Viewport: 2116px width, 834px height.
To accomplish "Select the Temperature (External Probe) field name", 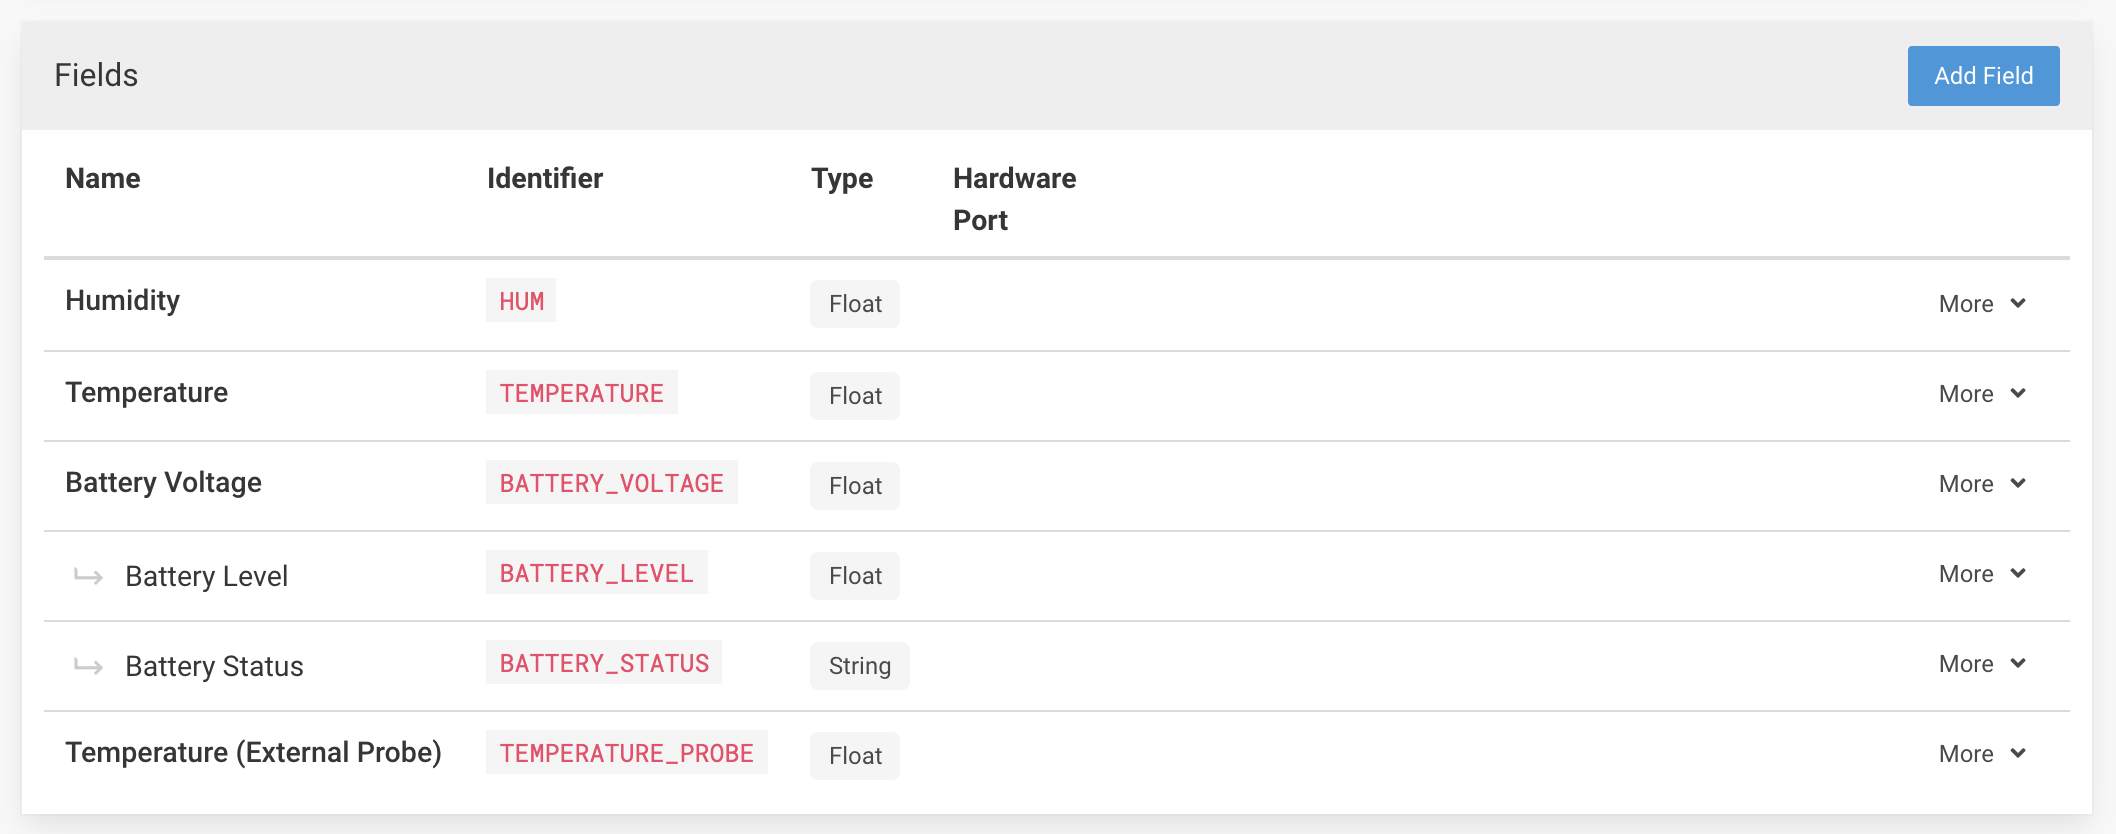I will tap(254, 753).
